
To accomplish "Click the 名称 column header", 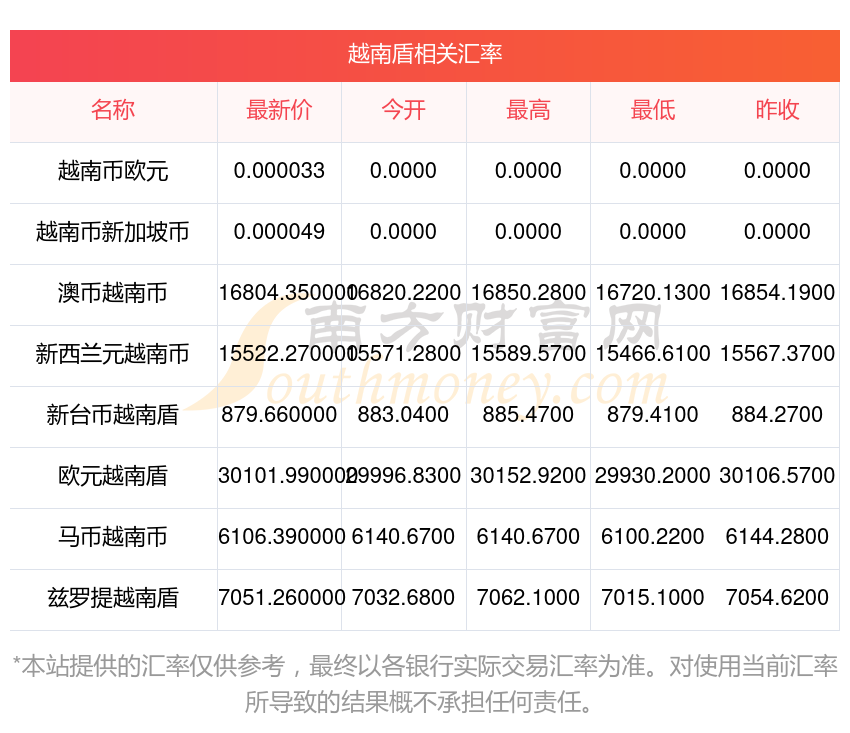I will tap(113, 110).
